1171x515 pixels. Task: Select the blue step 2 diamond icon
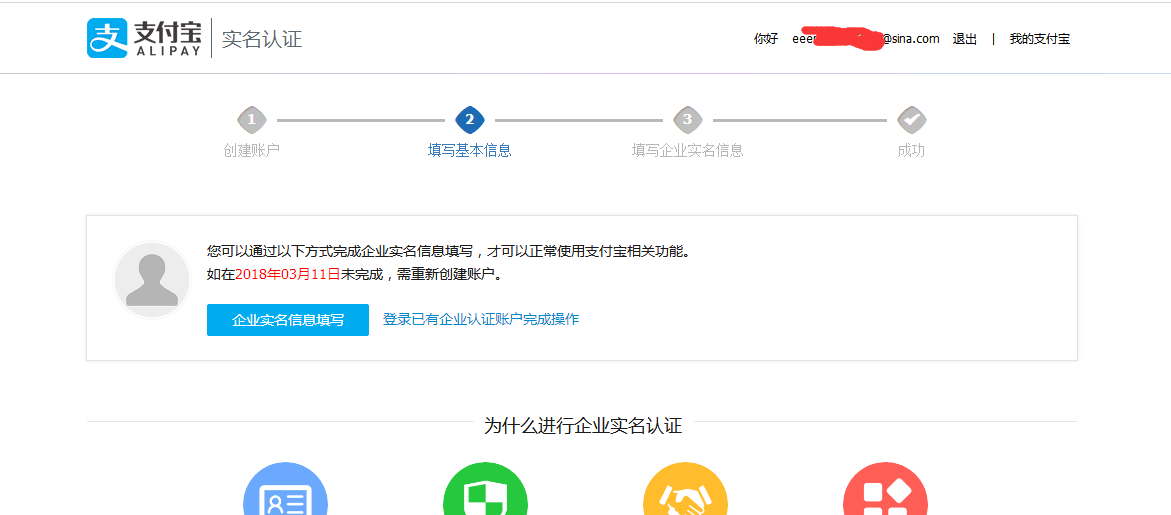click(x=469, y=120)
